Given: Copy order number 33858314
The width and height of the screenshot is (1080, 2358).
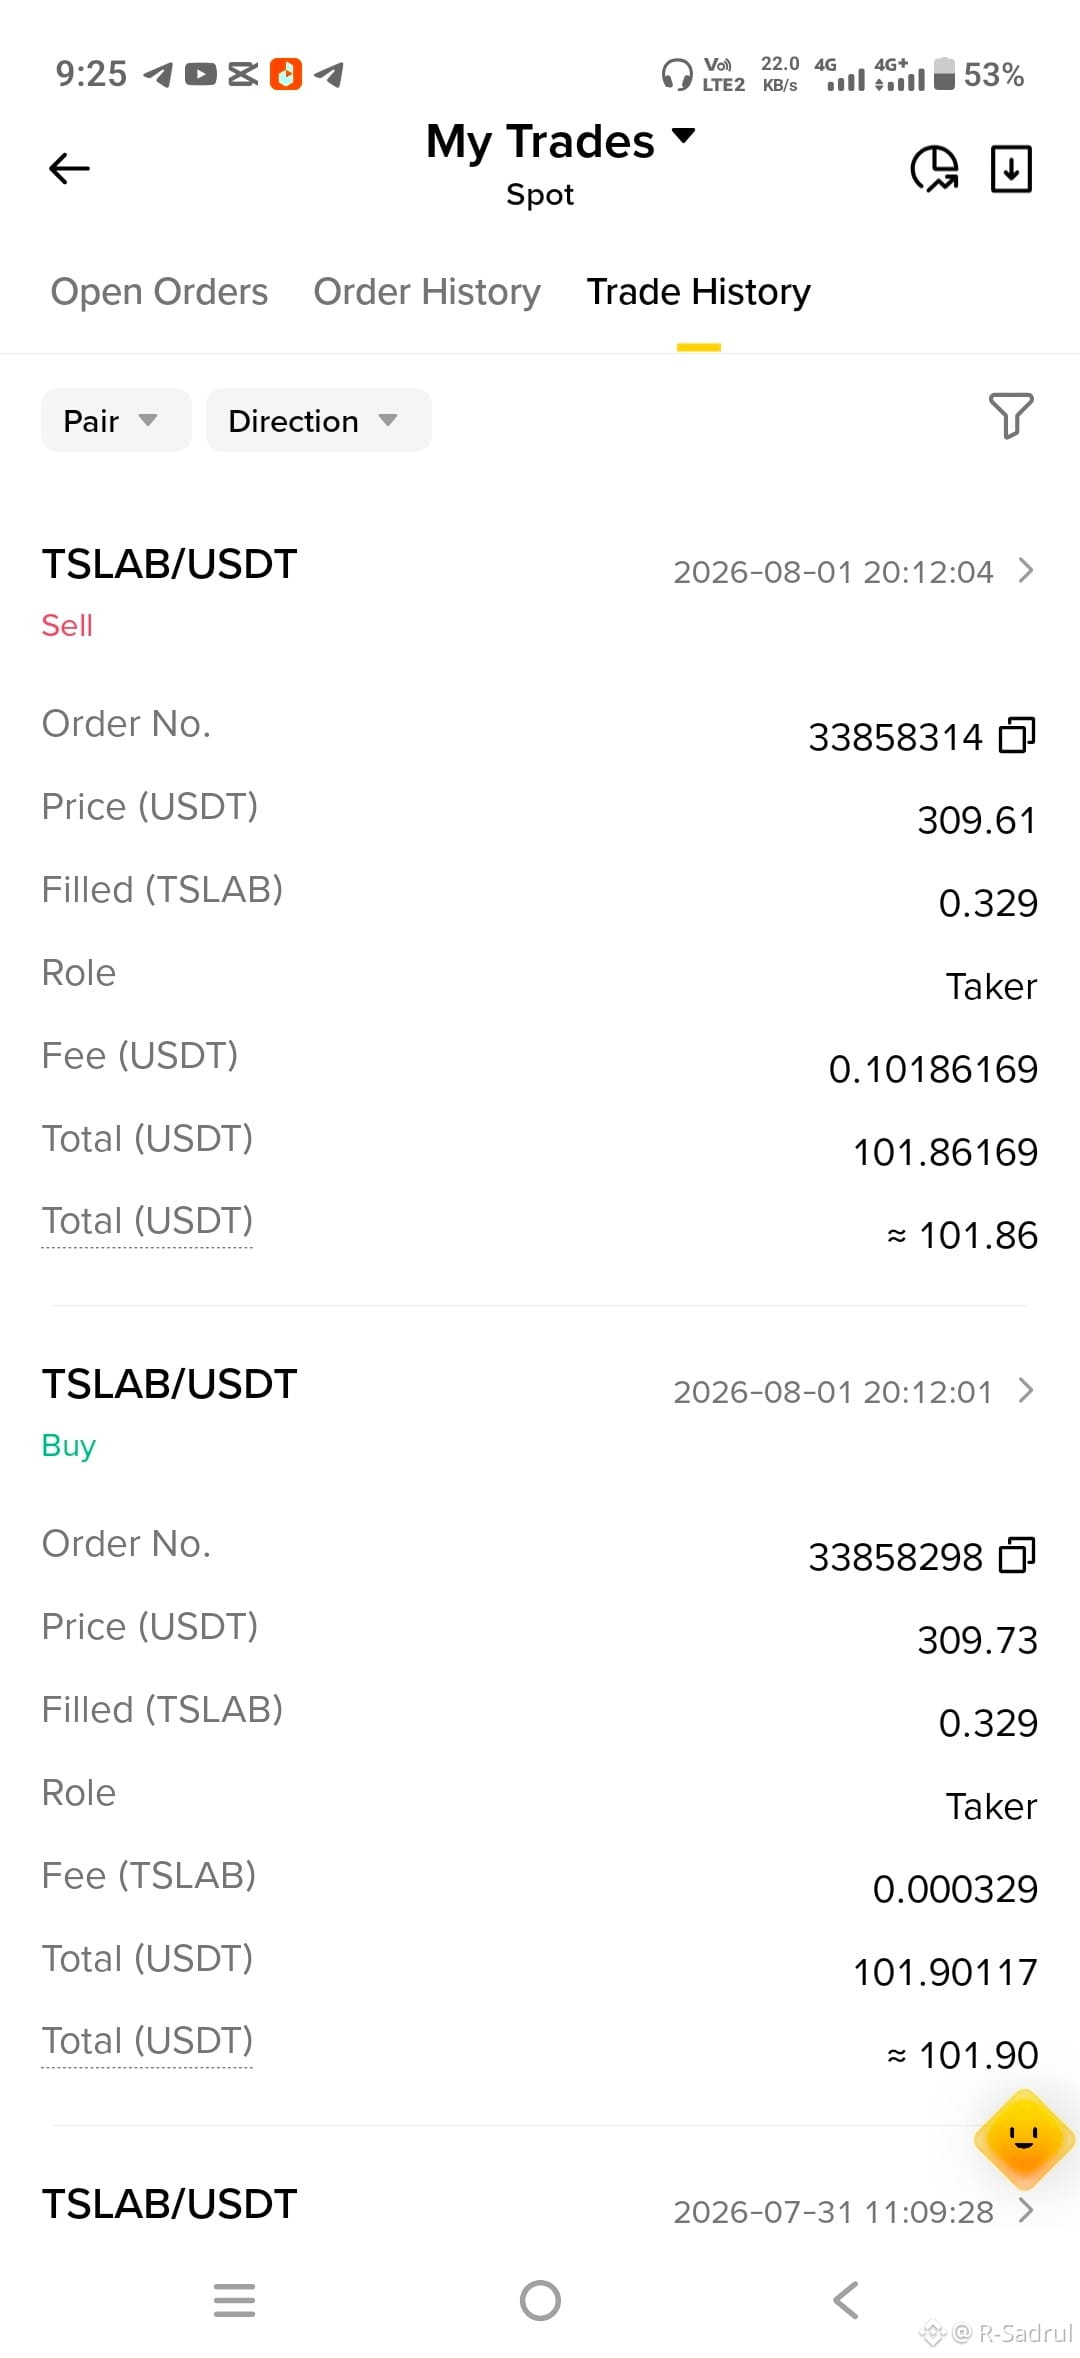Looking at the screenshot, I should [x=1017, y=735].
